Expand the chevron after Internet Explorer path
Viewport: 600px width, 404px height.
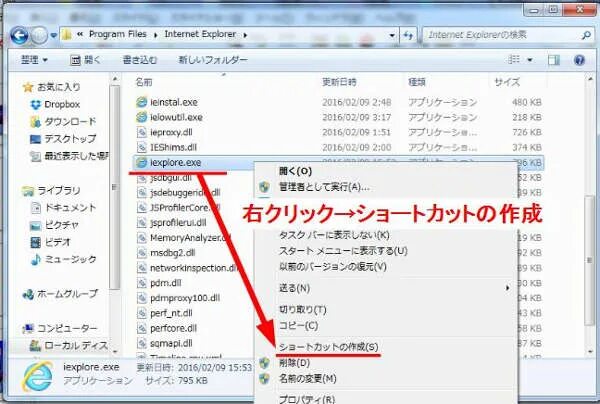[245, 35]
